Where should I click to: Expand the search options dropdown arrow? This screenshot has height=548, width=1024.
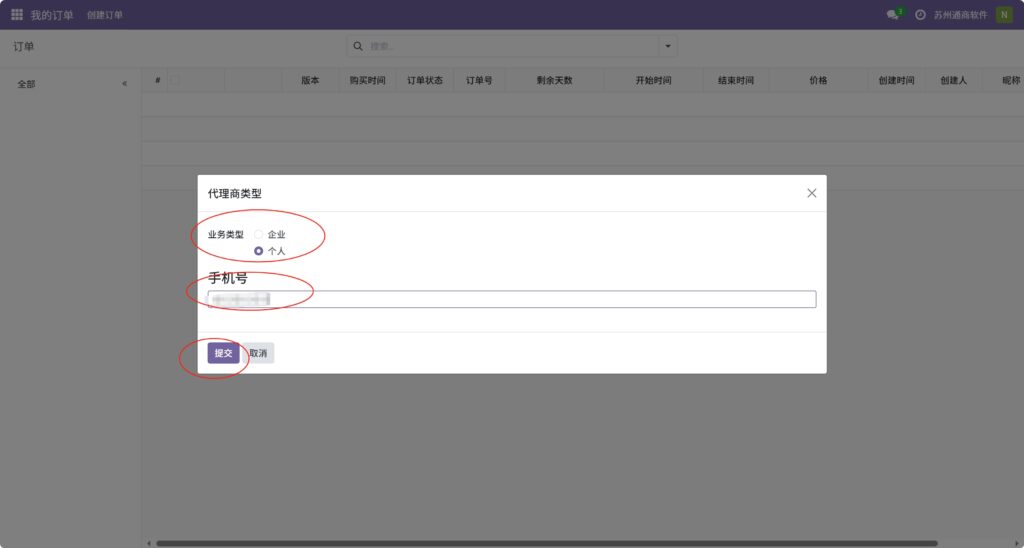tap(668, 46)
